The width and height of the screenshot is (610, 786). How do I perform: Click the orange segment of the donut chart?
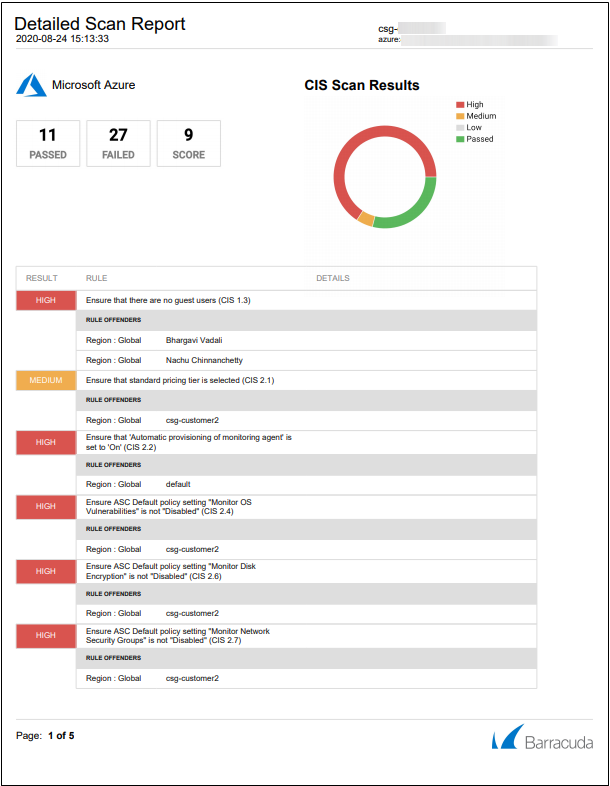366,219
